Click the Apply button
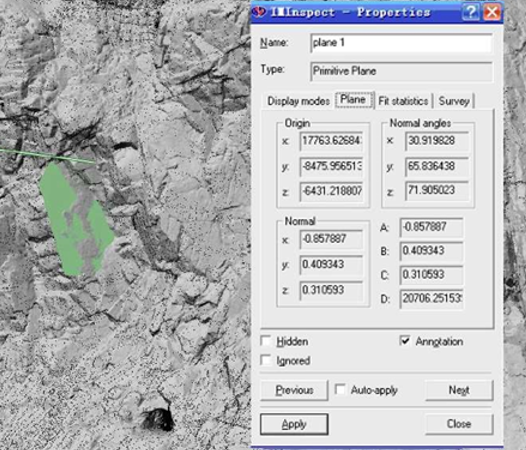Viewport: 526px width, 450px height. [x=294, y=424]
